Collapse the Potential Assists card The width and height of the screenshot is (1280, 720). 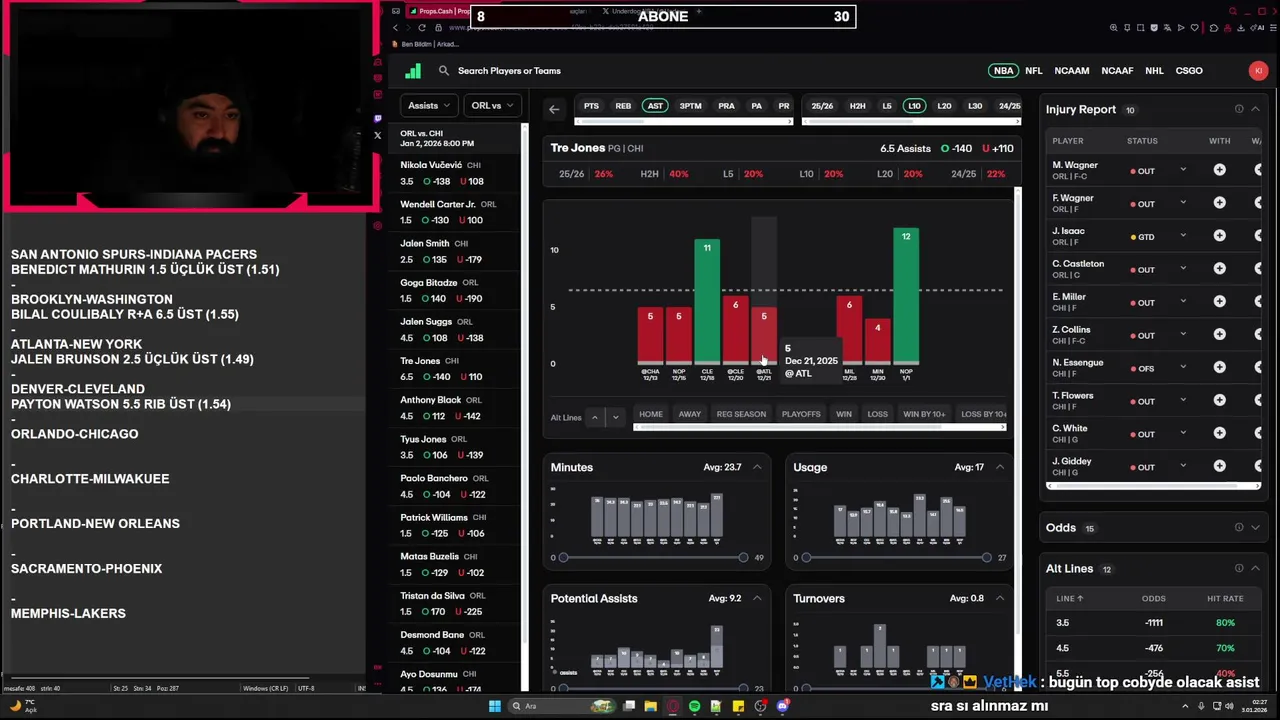point(757,598)
